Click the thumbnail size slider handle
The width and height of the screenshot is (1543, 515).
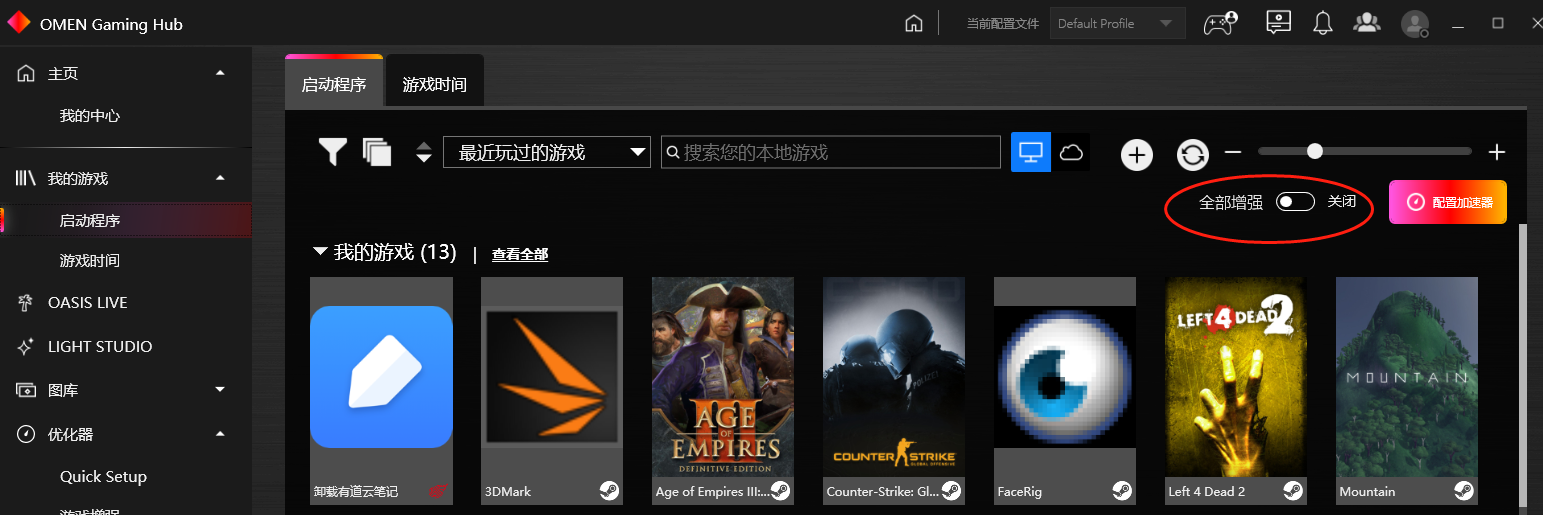point(1315,151)
